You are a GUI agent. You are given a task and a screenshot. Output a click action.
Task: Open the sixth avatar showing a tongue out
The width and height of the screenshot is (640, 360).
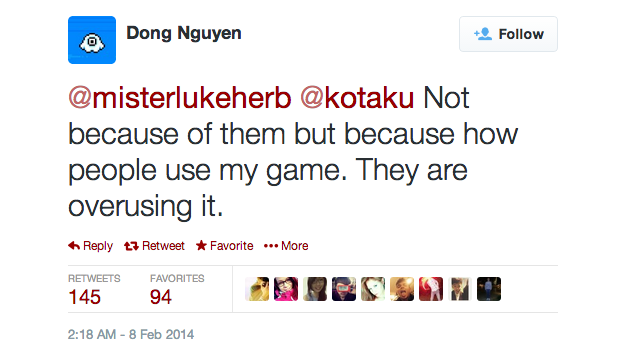(402, 289)
